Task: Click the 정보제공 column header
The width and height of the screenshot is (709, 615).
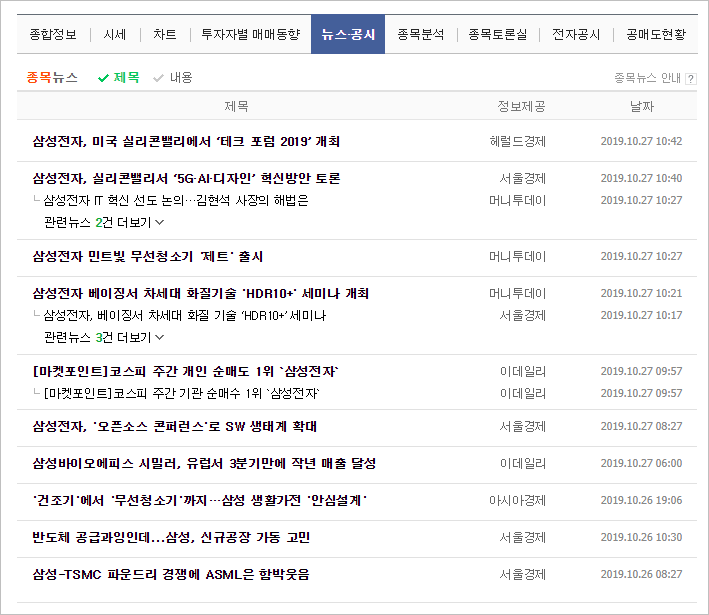Action: point(521,107)
